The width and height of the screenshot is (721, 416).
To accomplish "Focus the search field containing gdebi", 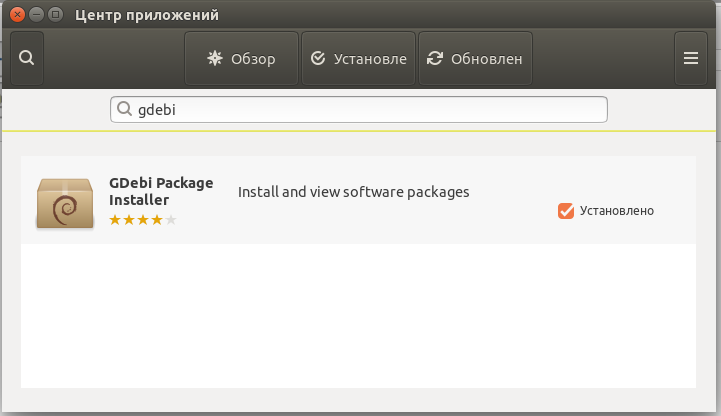I will pos(360,109).
